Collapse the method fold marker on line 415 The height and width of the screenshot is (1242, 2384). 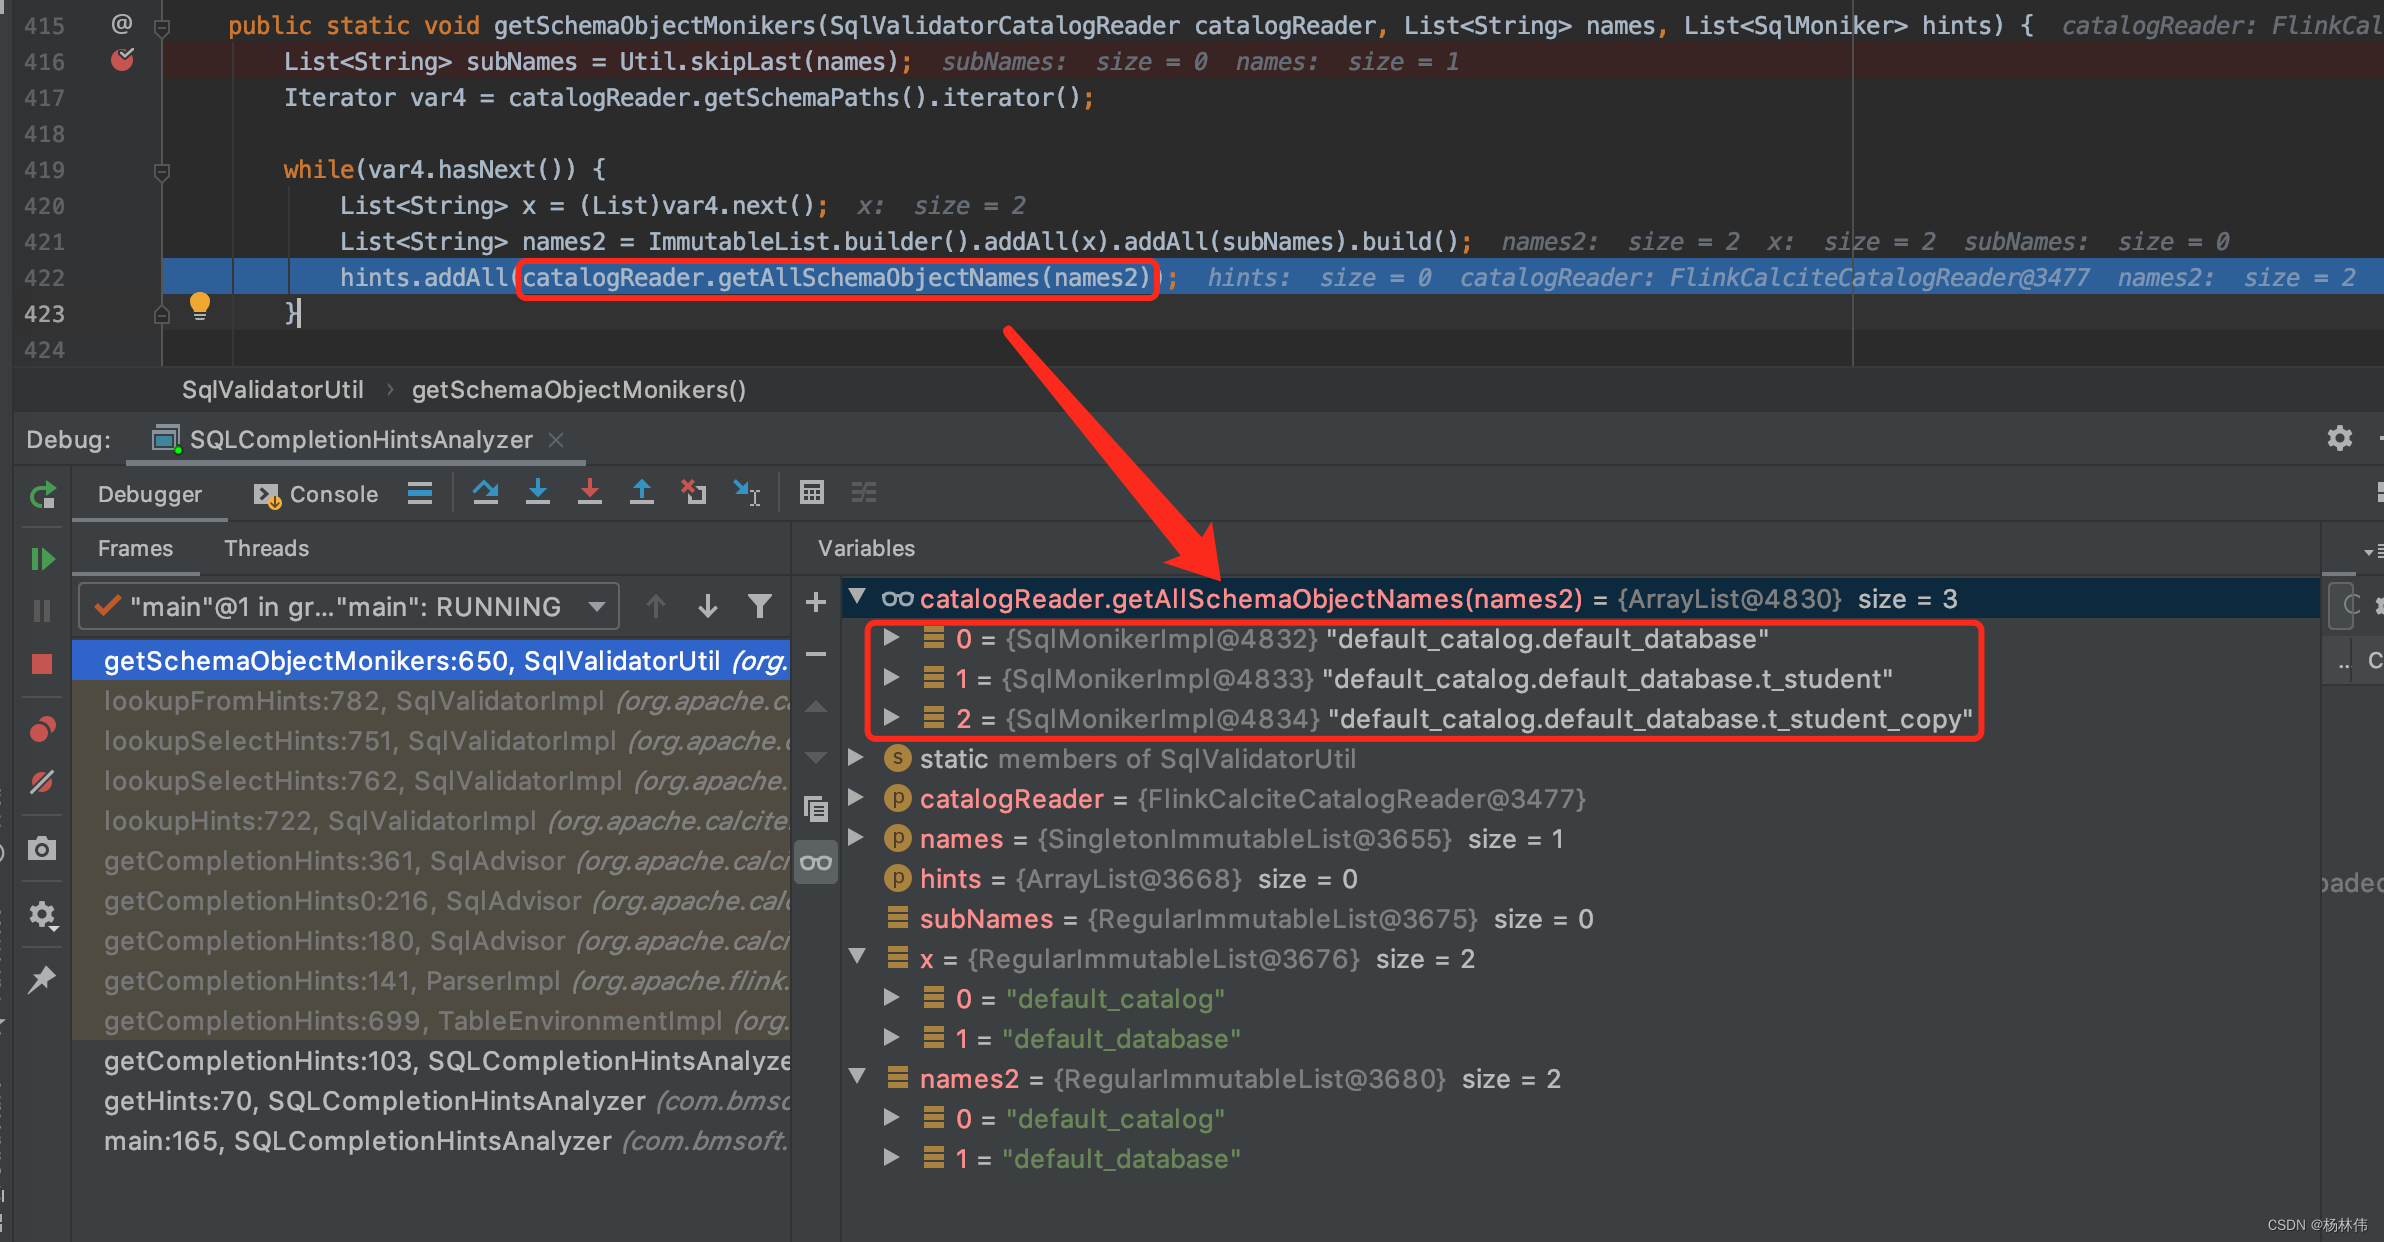click(x=162, y=27)
